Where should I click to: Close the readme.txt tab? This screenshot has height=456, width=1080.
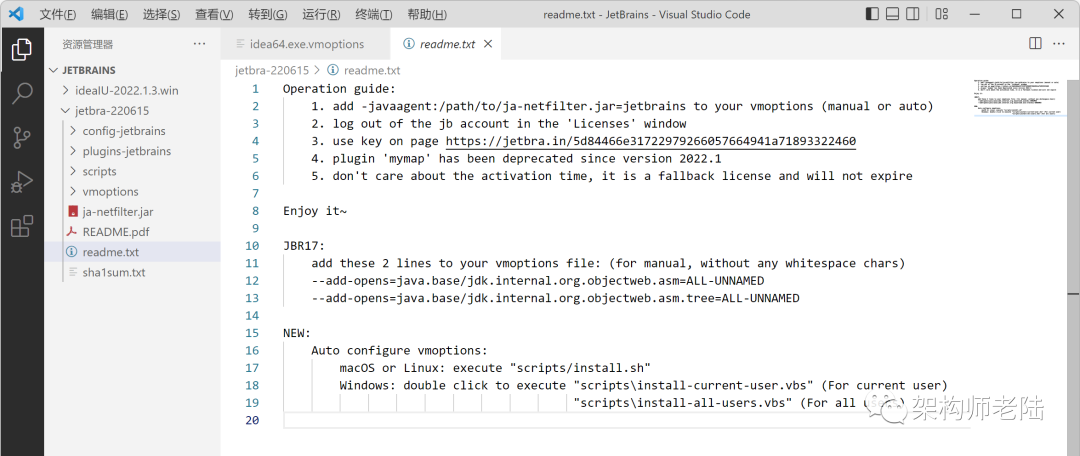[488, 43]
